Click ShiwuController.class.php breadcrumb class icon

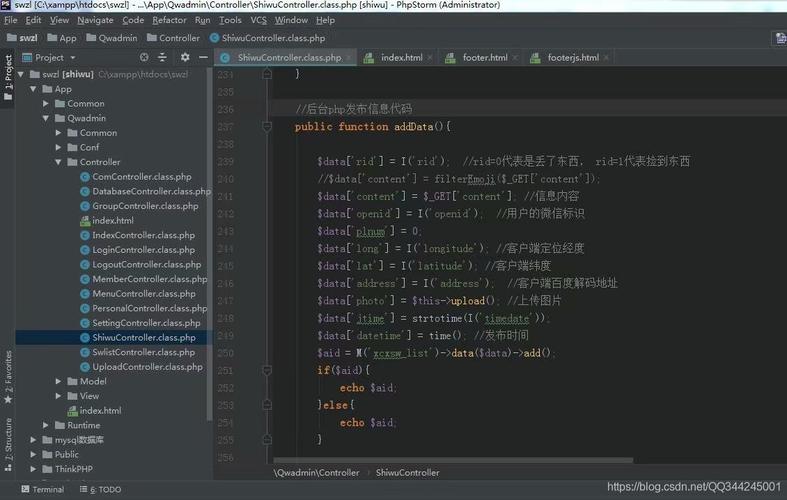tap(214, 38)
